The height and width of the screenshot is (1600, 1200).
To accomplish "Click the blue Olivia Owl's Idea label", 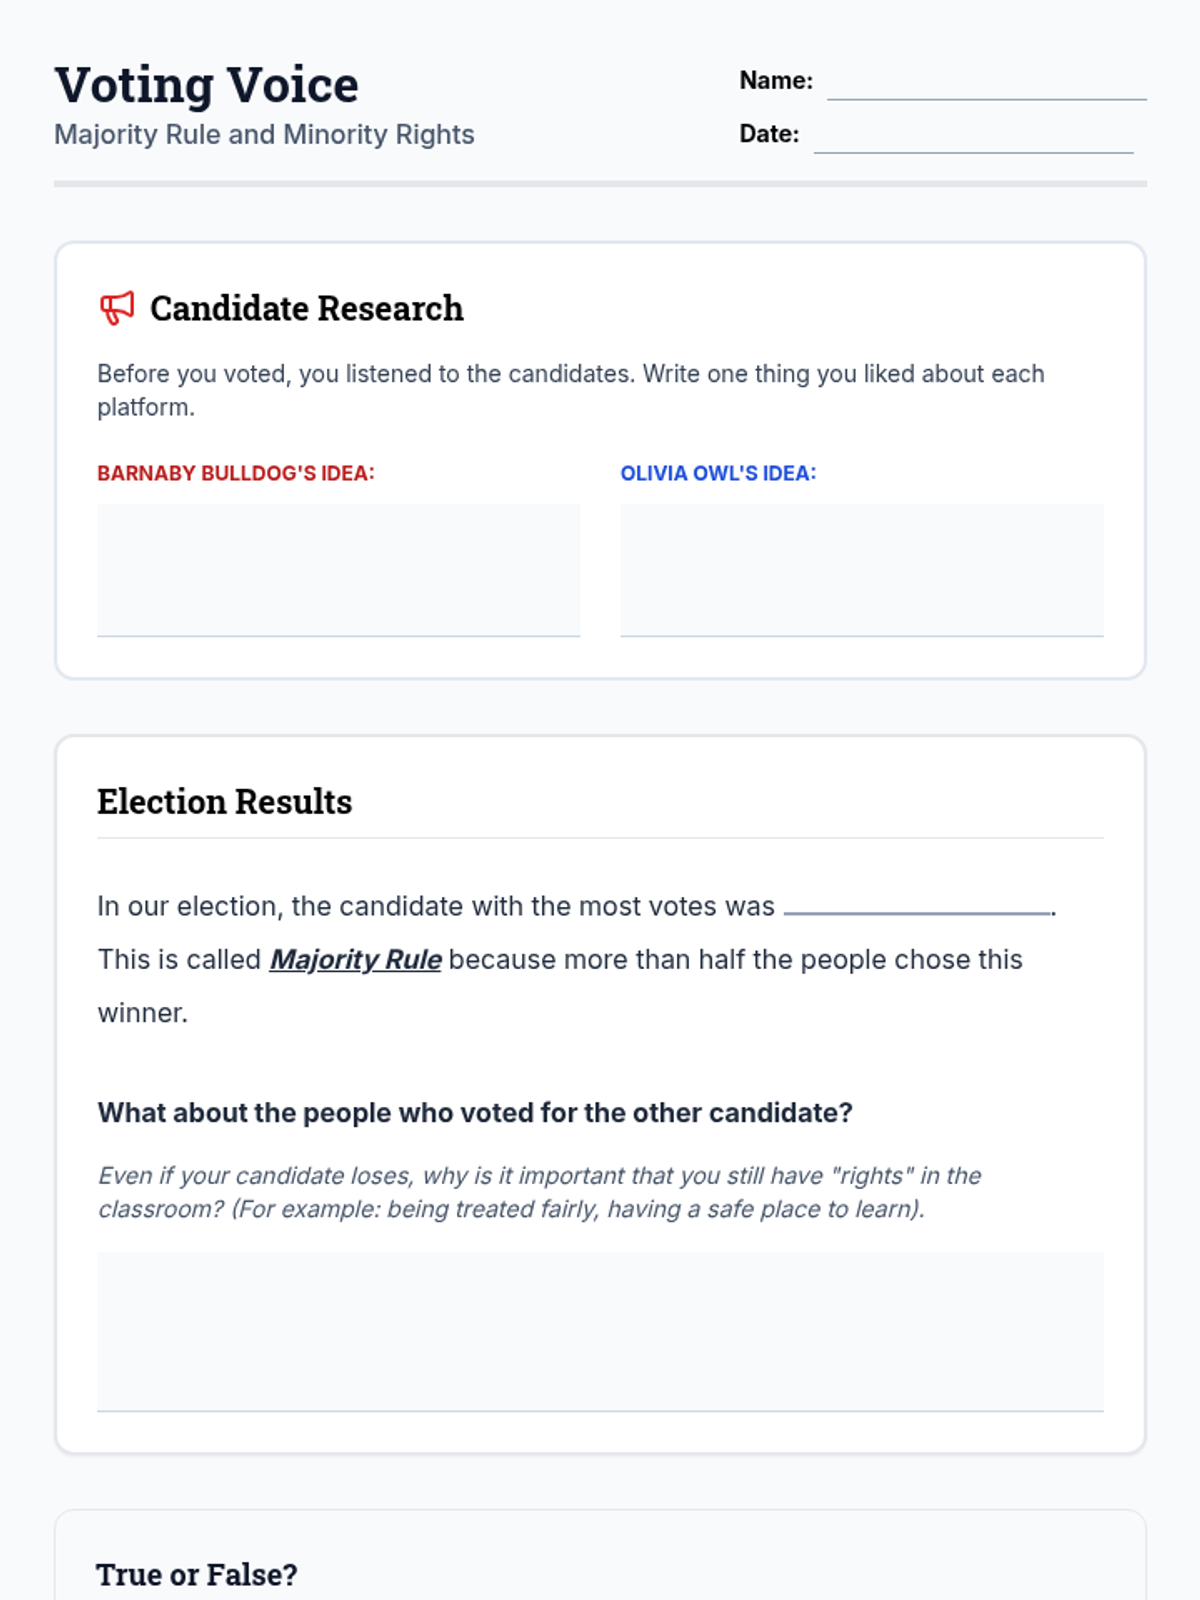I will (x=718, y=474).
